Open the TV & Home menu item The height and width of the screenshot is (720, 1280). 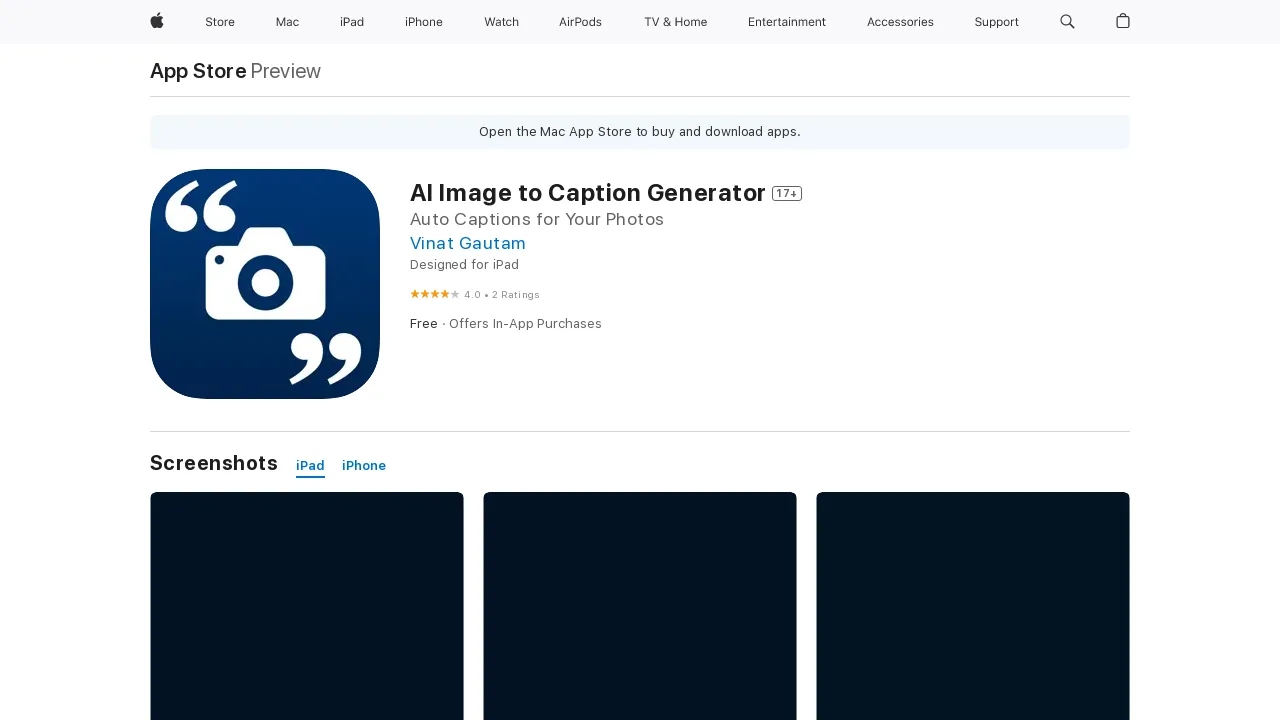click(x=675, y=22)
